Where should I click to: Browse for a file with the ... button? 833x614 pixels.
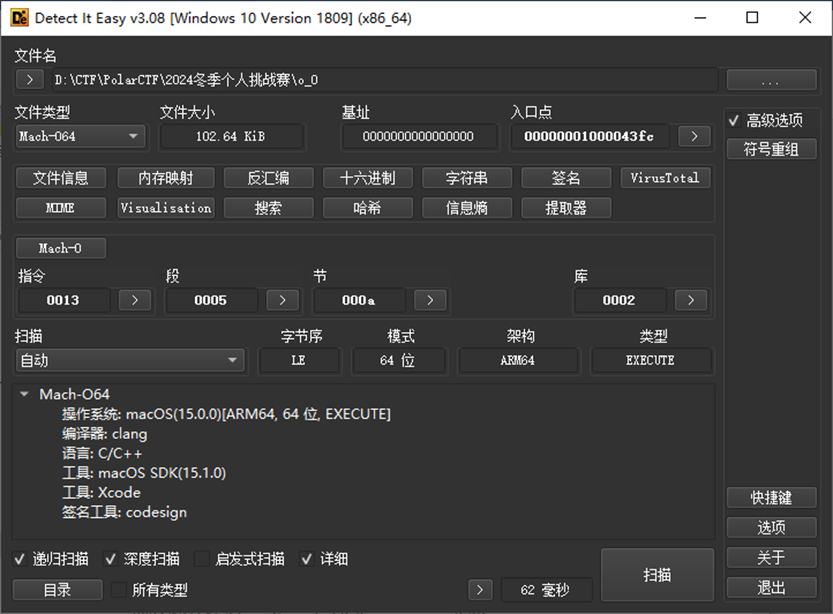[x=771, y=81]
